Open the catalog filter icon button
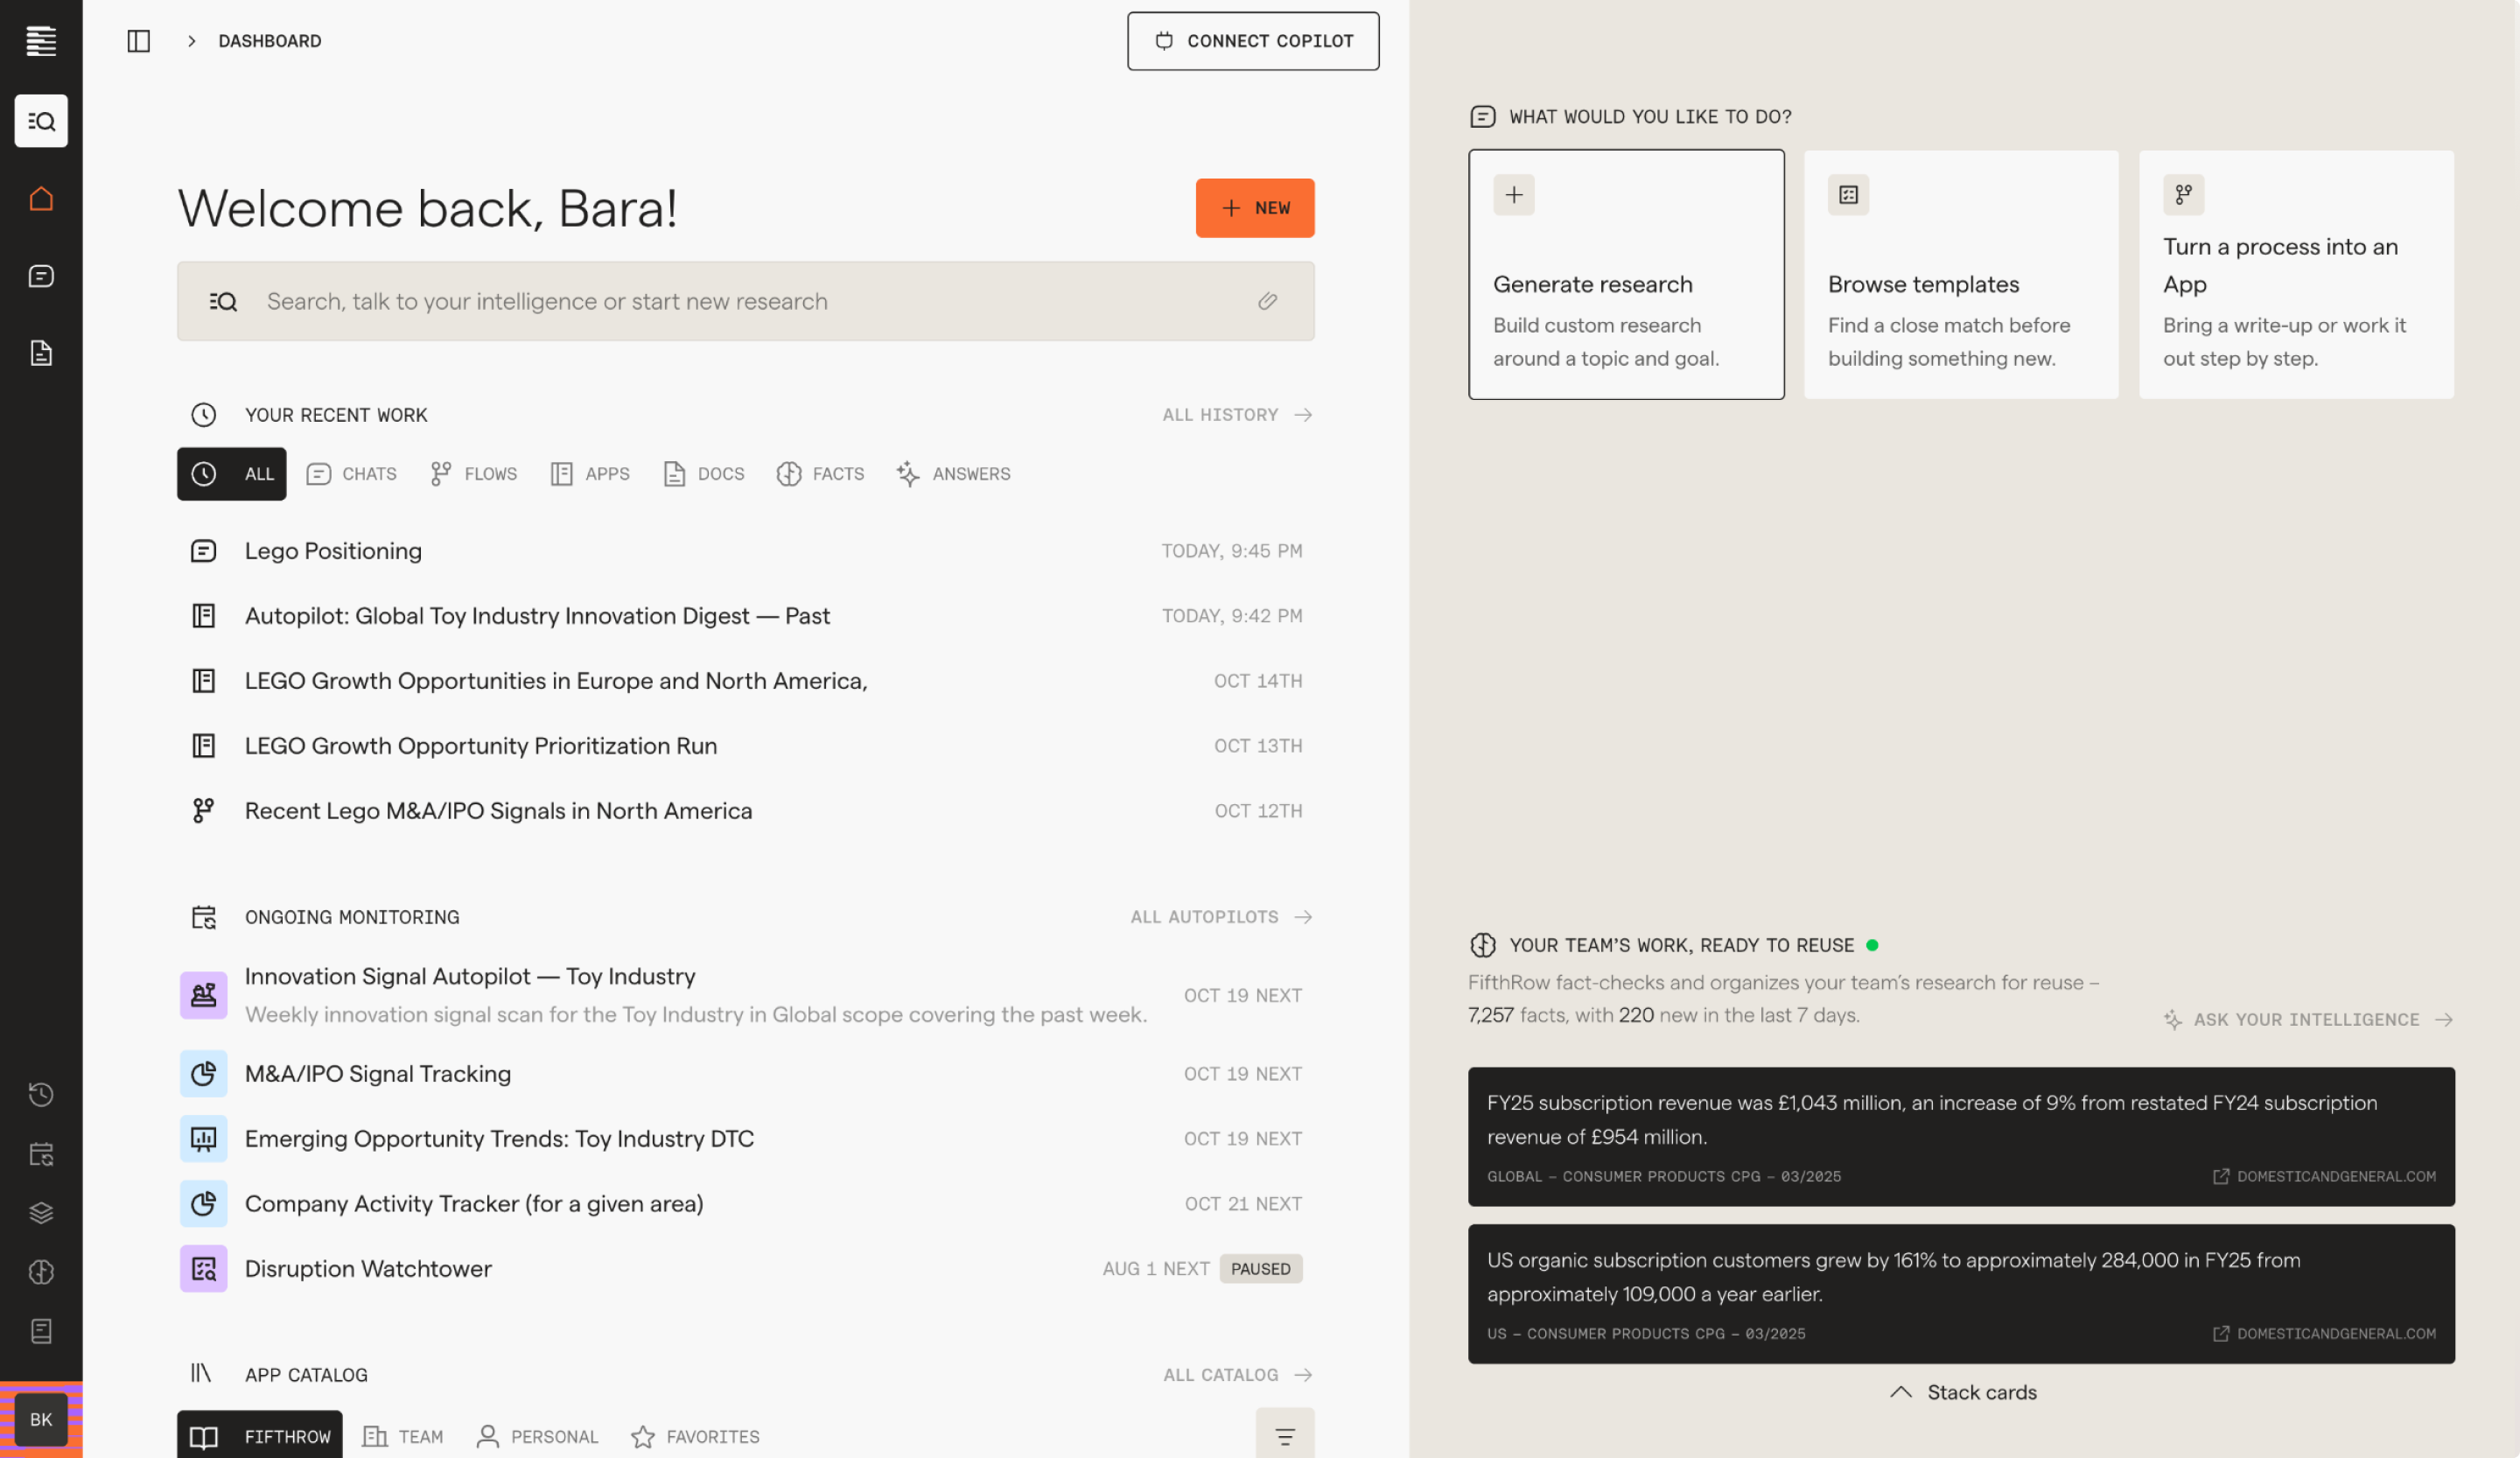This screenshot has width=2520, height=1458. tap(1285, 1436)
